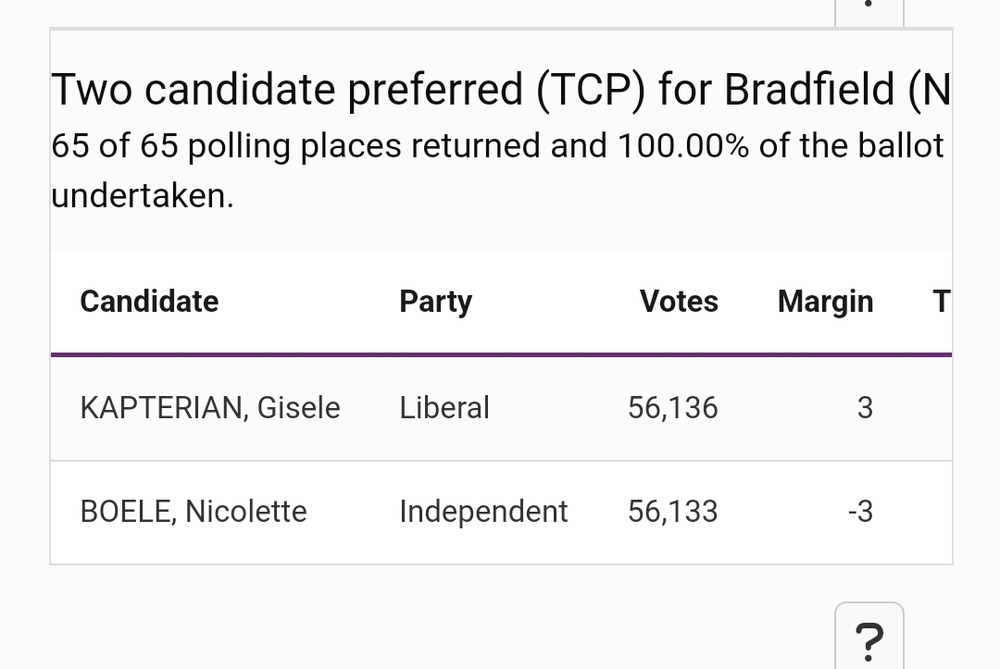The width and height of the screenshot is (1000, 669).
Task: Click the (TCP) abbreviation in the heading
Action: [591, 90]
